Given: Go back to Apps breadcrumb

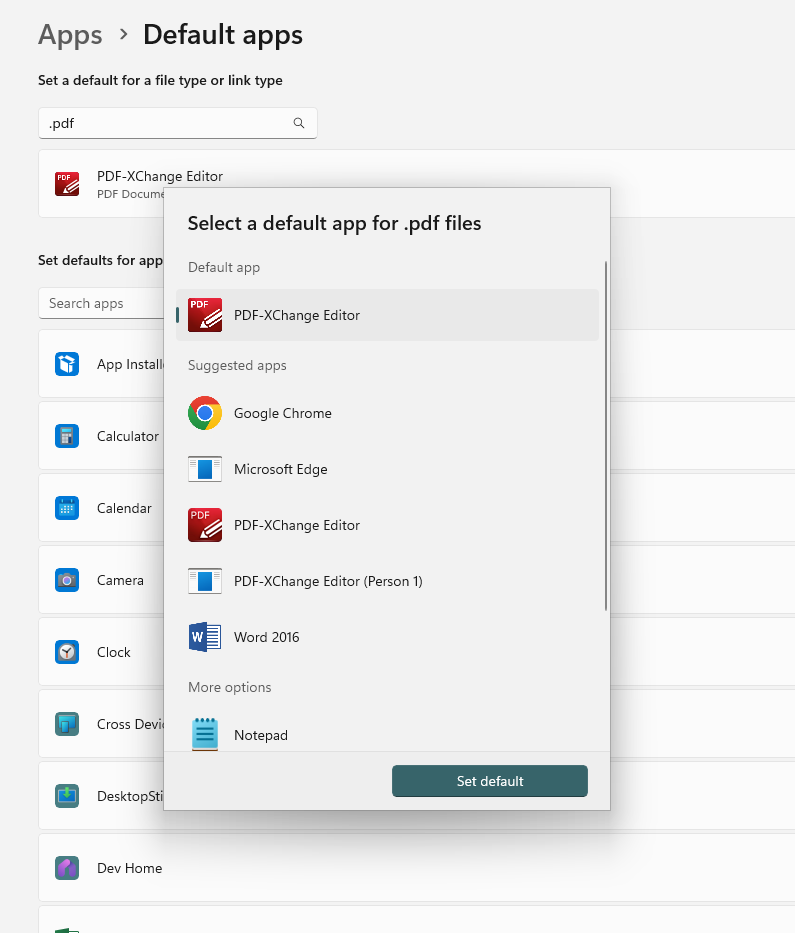Looking at the screenshot, I should pyautogui.click(x=70, y=35).
